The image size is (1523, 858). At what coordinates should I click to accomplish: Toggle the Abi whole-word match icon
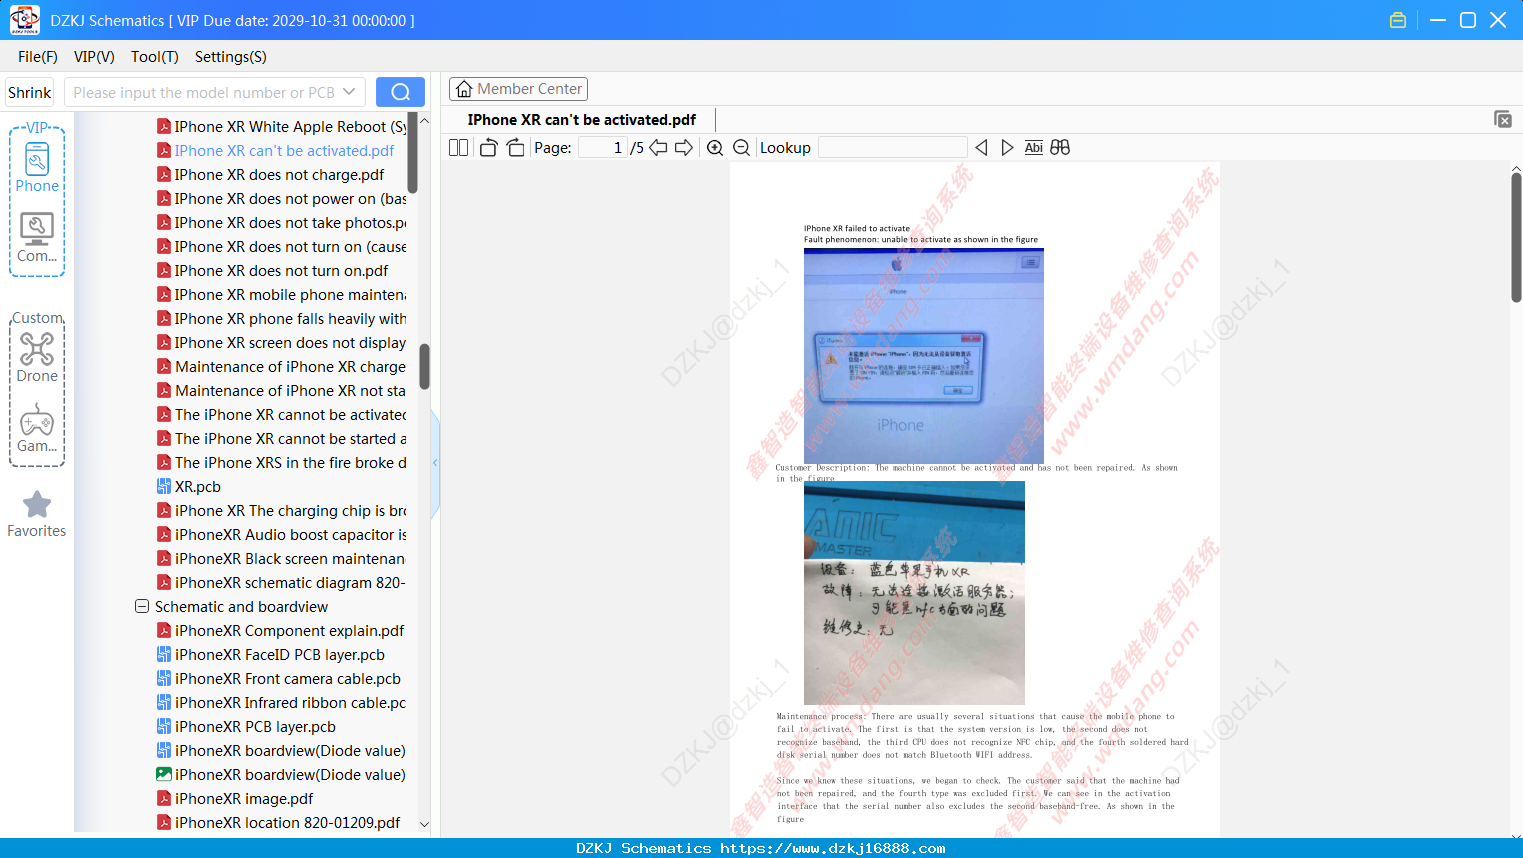pos(1034,148)
